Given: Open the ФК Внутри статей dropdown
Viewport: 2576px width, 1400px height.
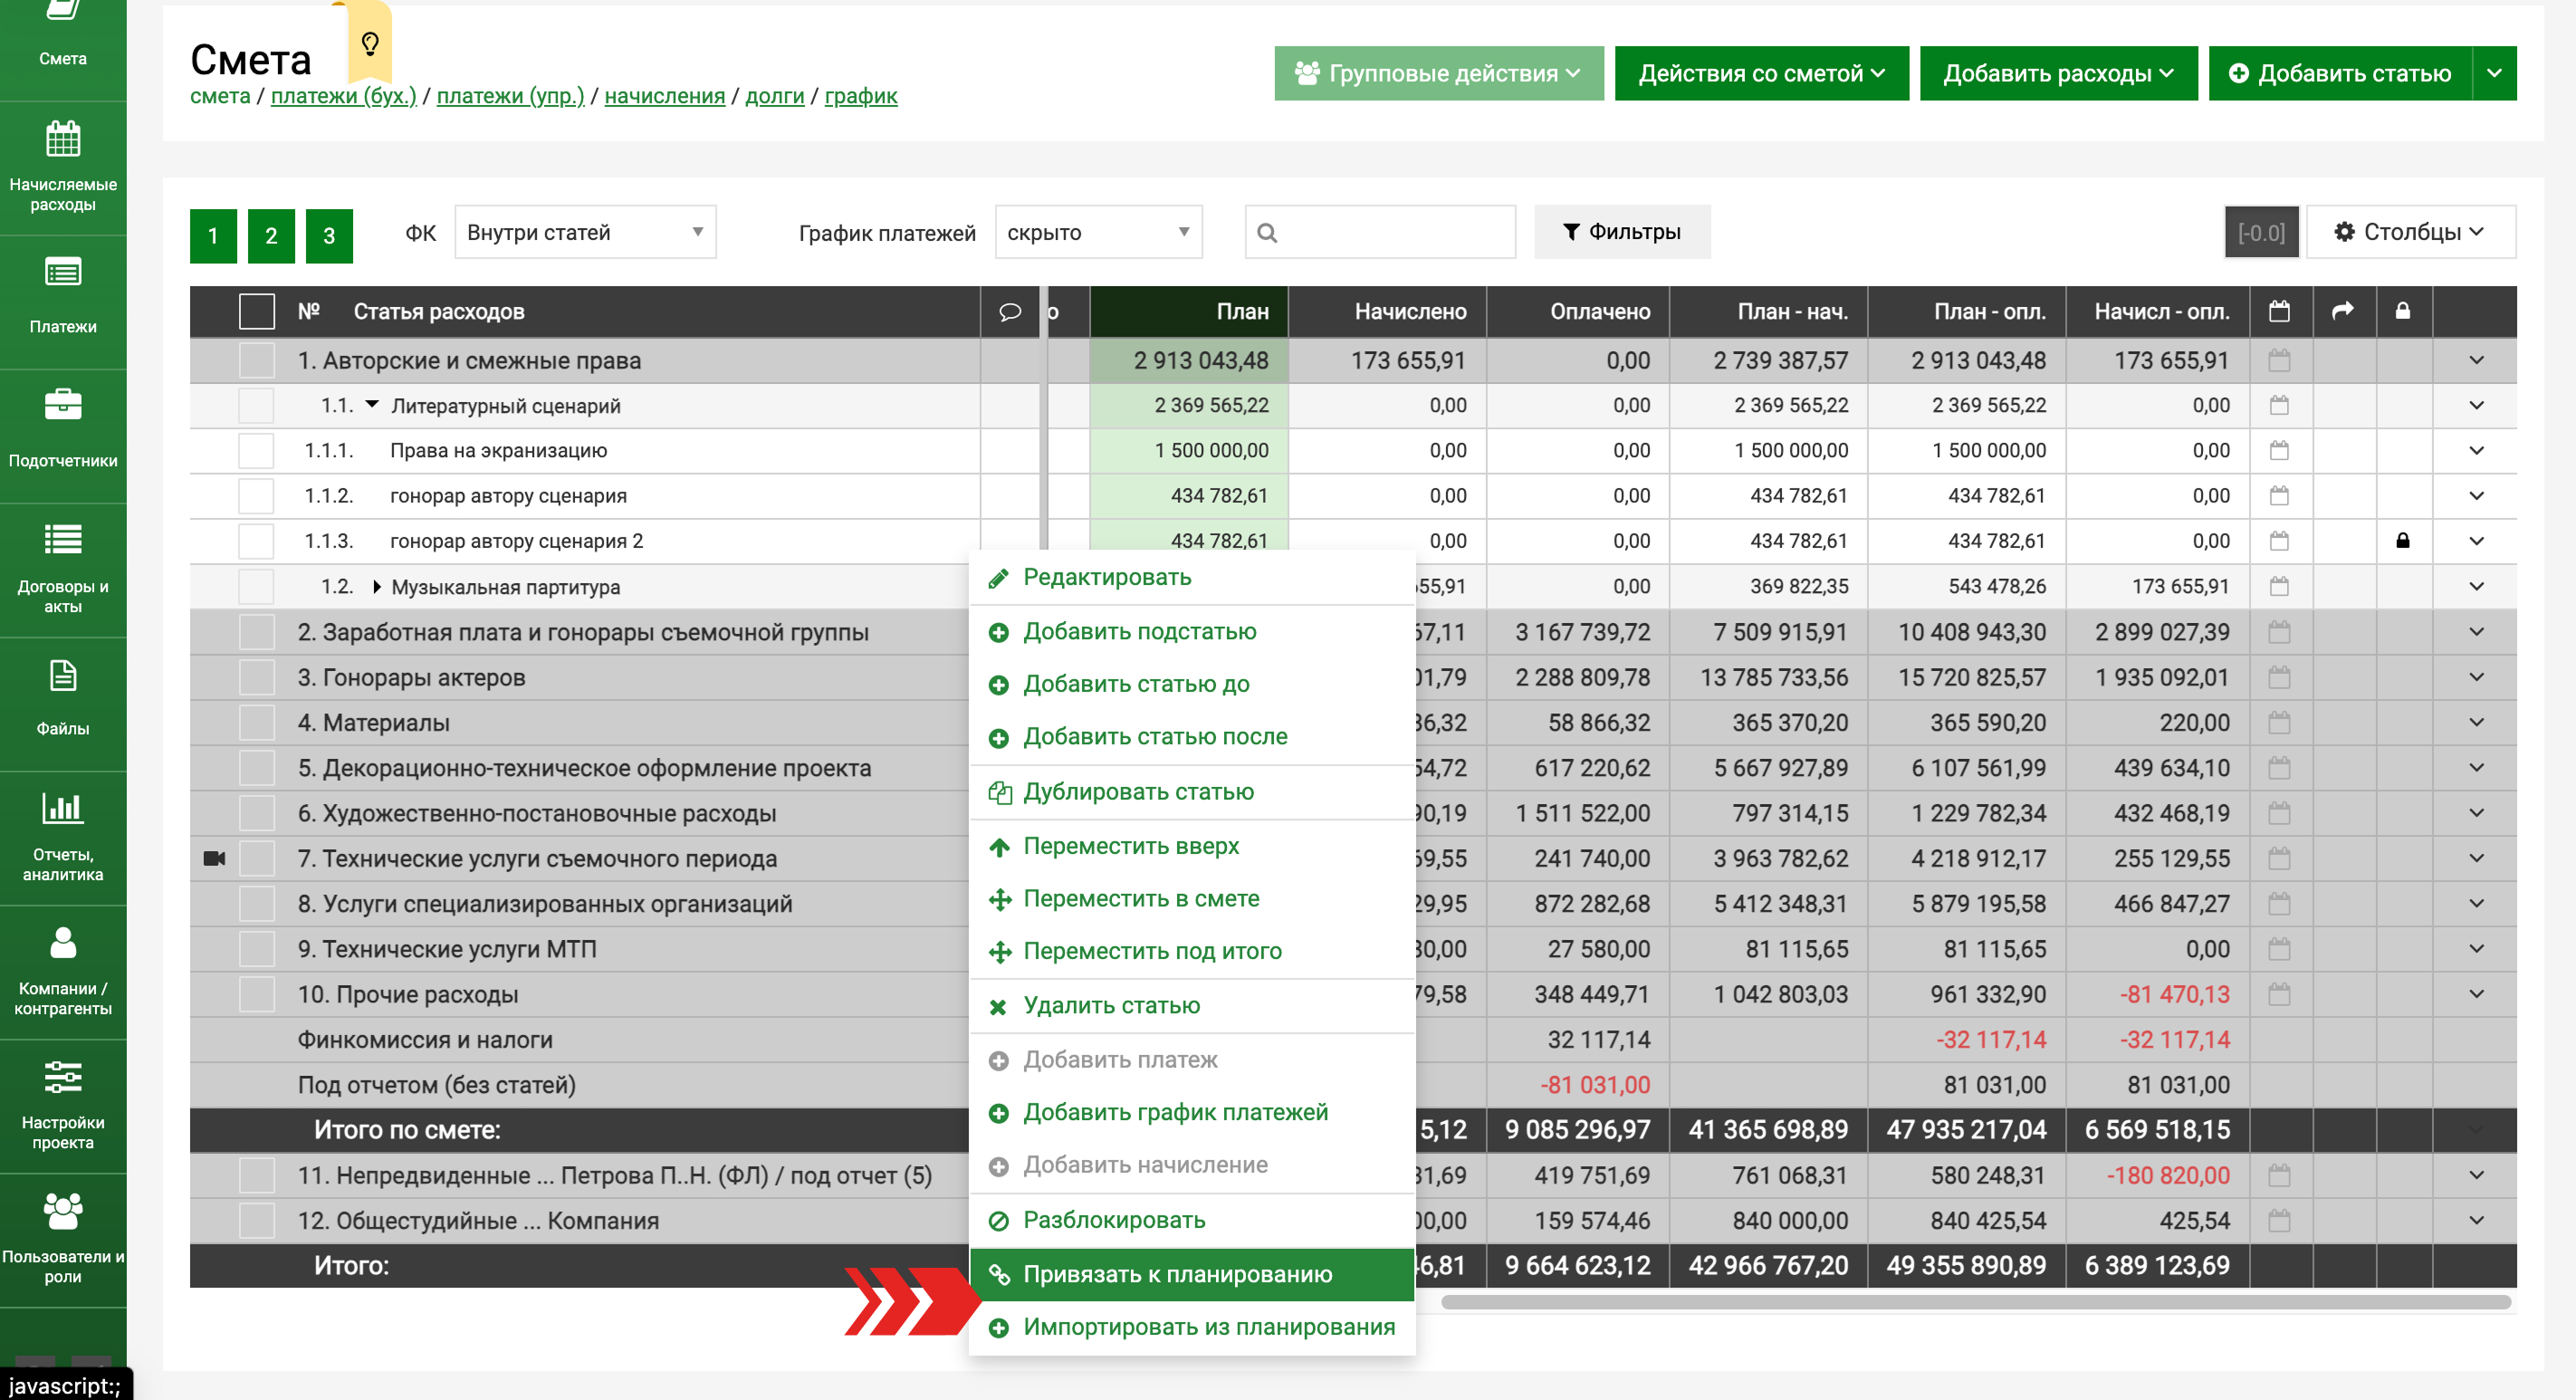Looking at the screenshot, I should pyautogui.click(x=585, y=232).
